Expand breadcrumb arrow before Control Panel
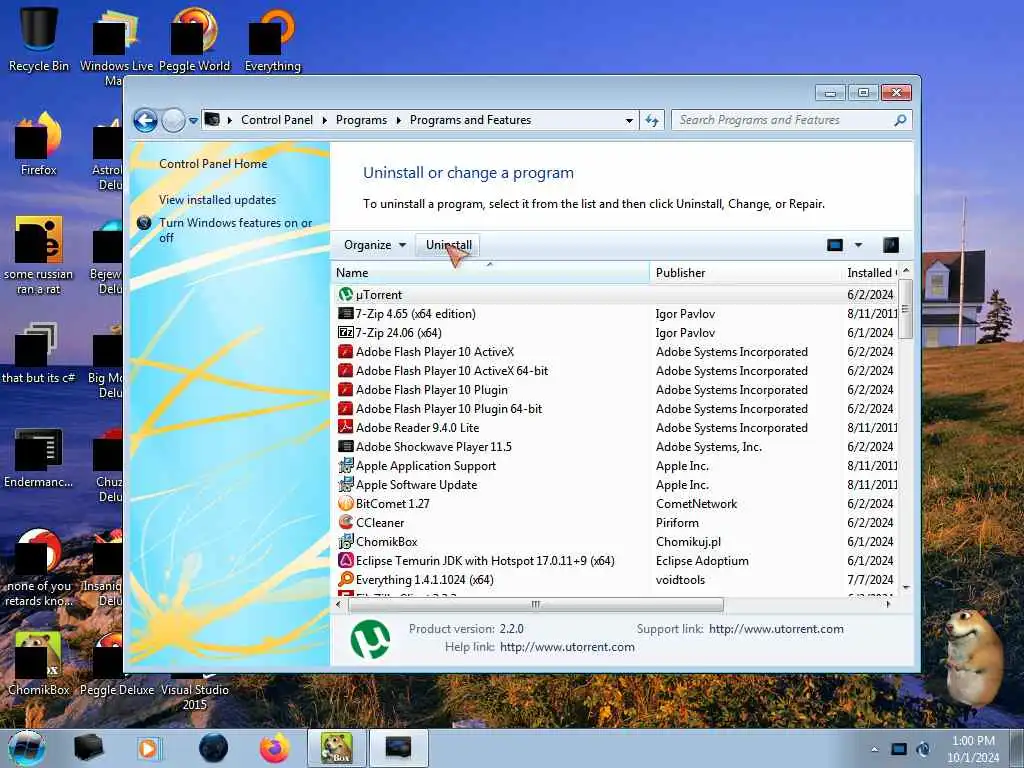This screenshot has width=1024, height=768. click(230, 120)
